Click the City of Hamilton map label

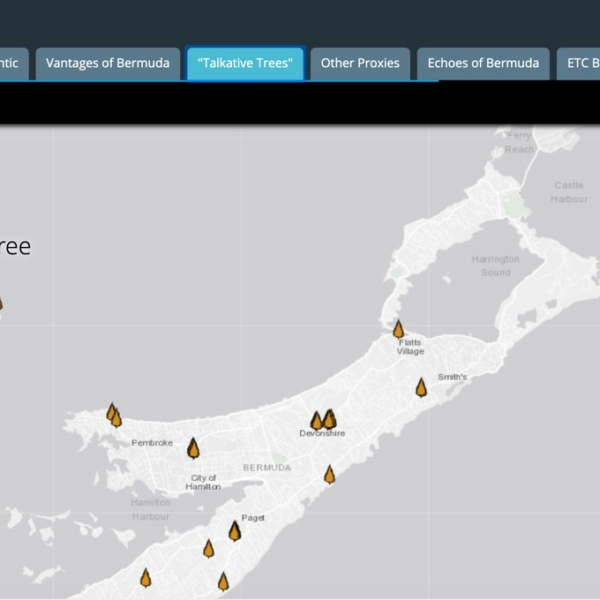click(x=204, y=482)
